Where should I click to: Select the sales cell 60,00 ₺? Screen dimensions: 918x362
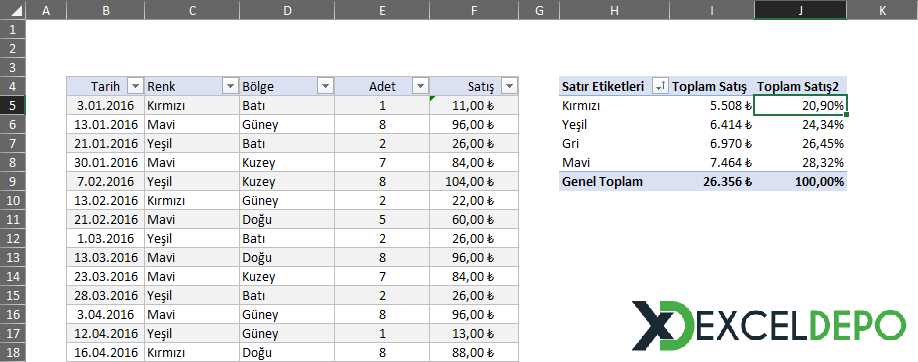coord(474,220)
